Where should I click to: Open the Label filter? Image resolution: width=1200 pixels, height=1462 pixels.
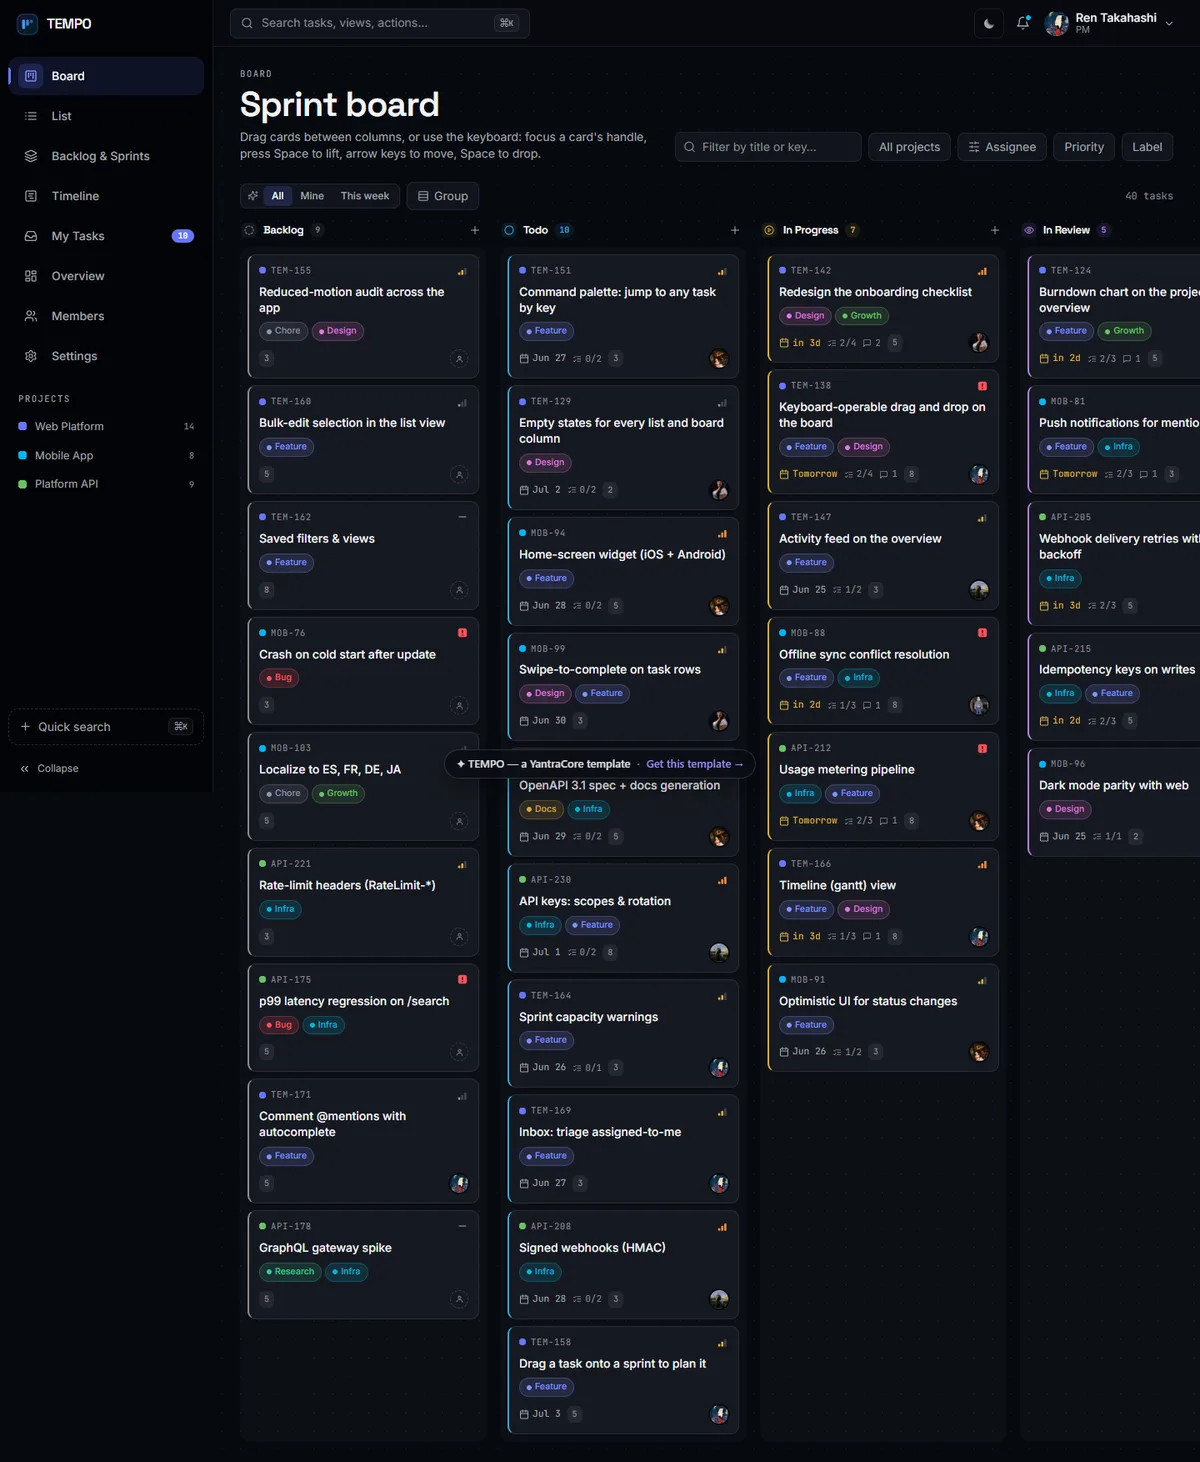[x=1147, y=147]
